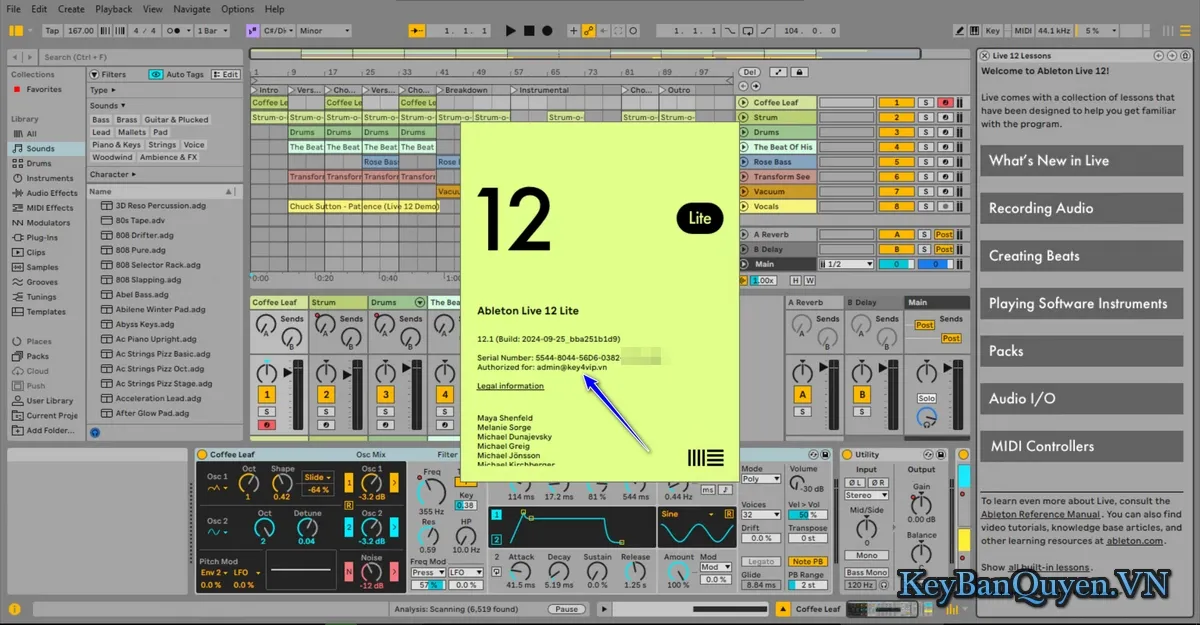Click the Play transport button
This screenshot has height=625, width=1200.
click(x=511, y=31)
